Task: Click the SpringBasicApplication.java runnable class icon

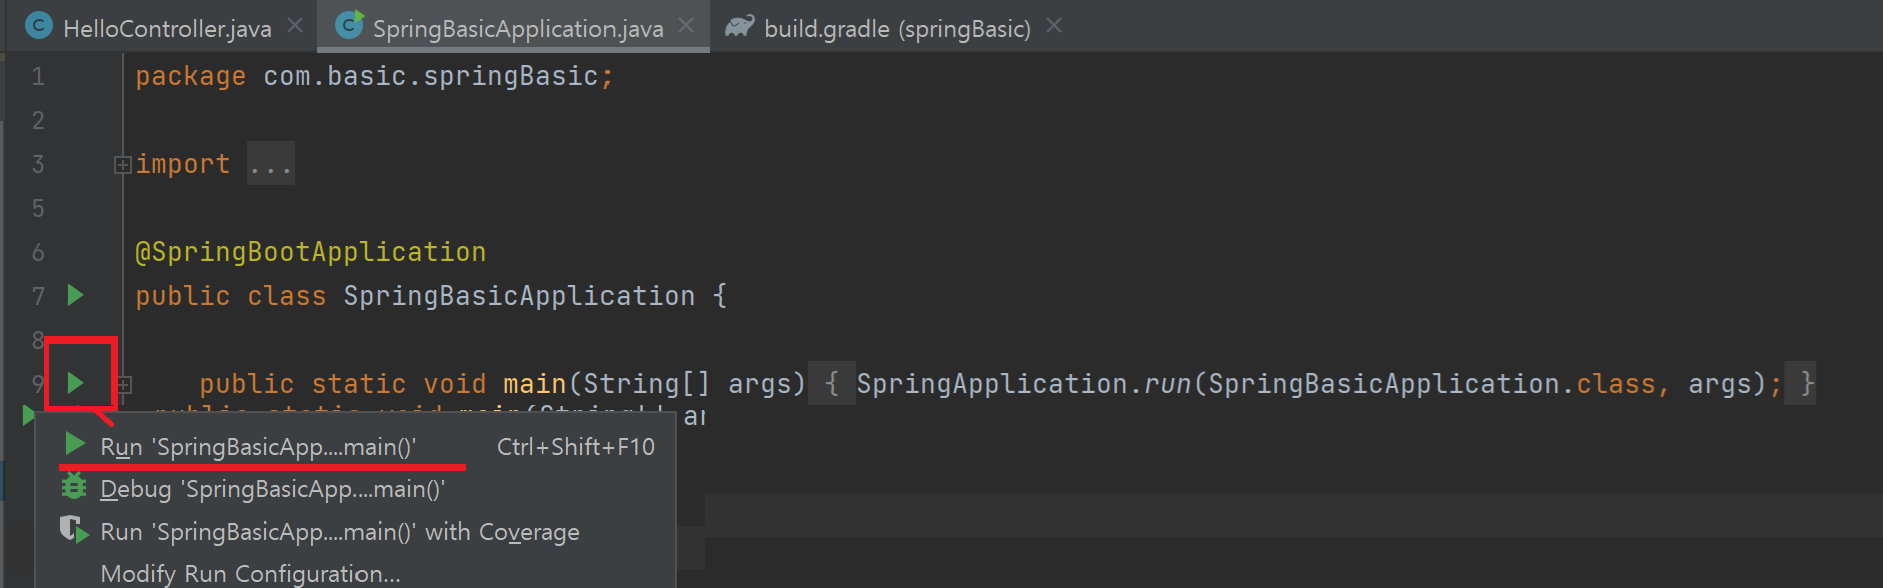Action: pyautogui.click(x=349, y=25)
